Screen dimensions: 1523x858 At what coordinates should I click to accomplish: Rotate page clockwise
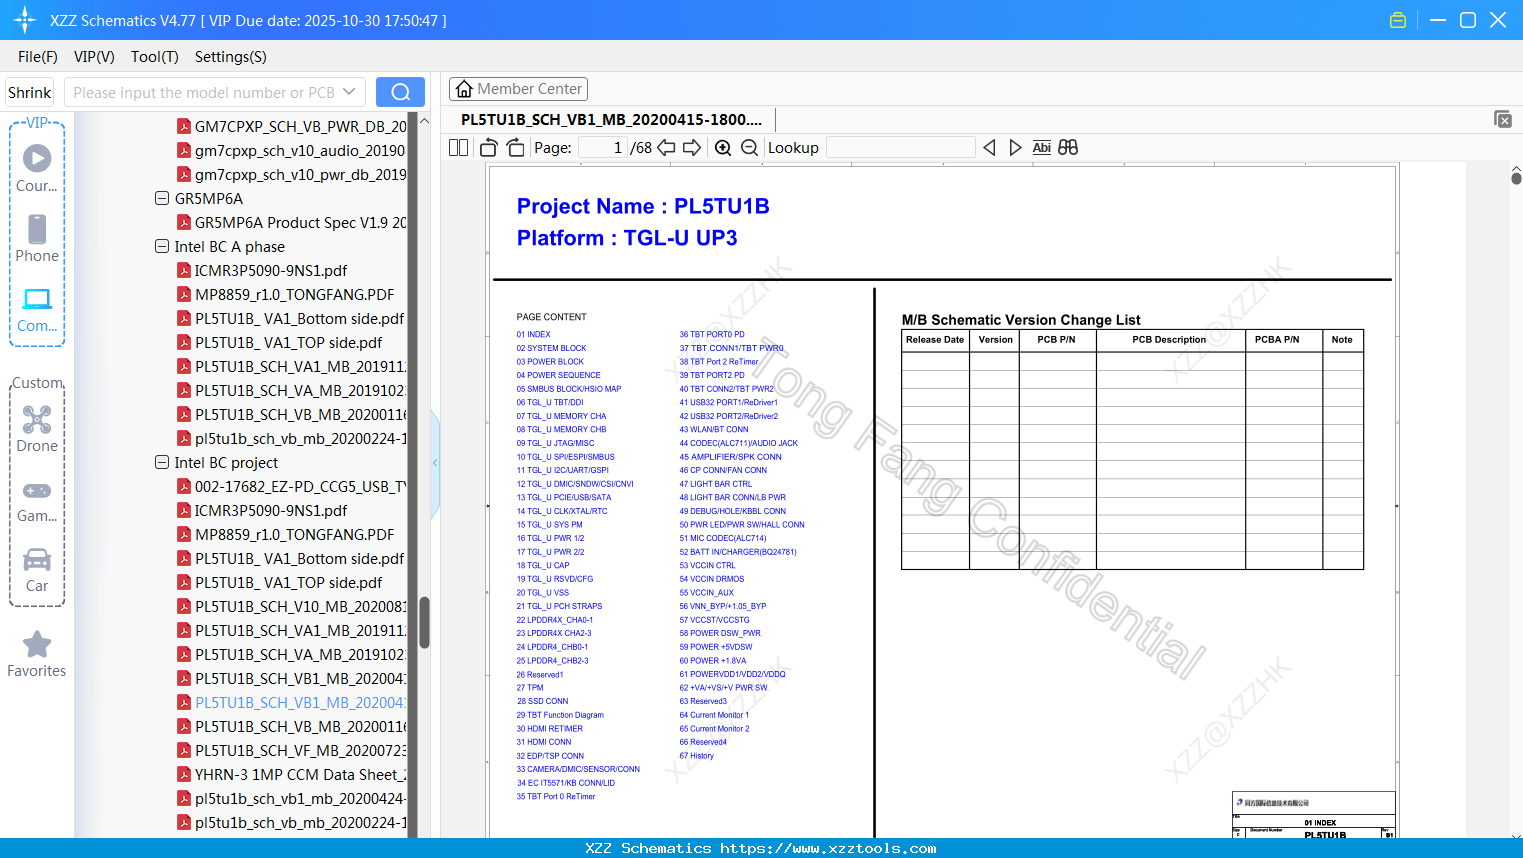tap(516, 148)
